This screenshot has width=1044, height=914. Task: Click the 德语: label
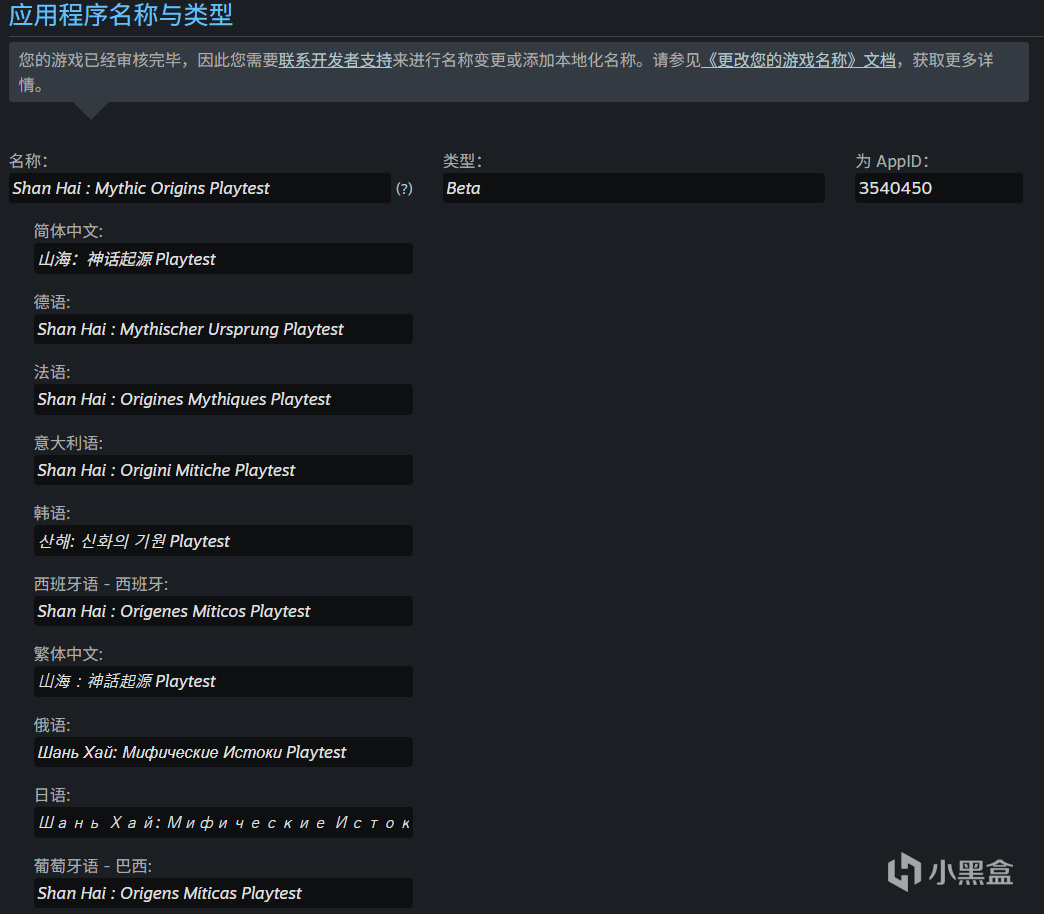click(x=52, y=302)
